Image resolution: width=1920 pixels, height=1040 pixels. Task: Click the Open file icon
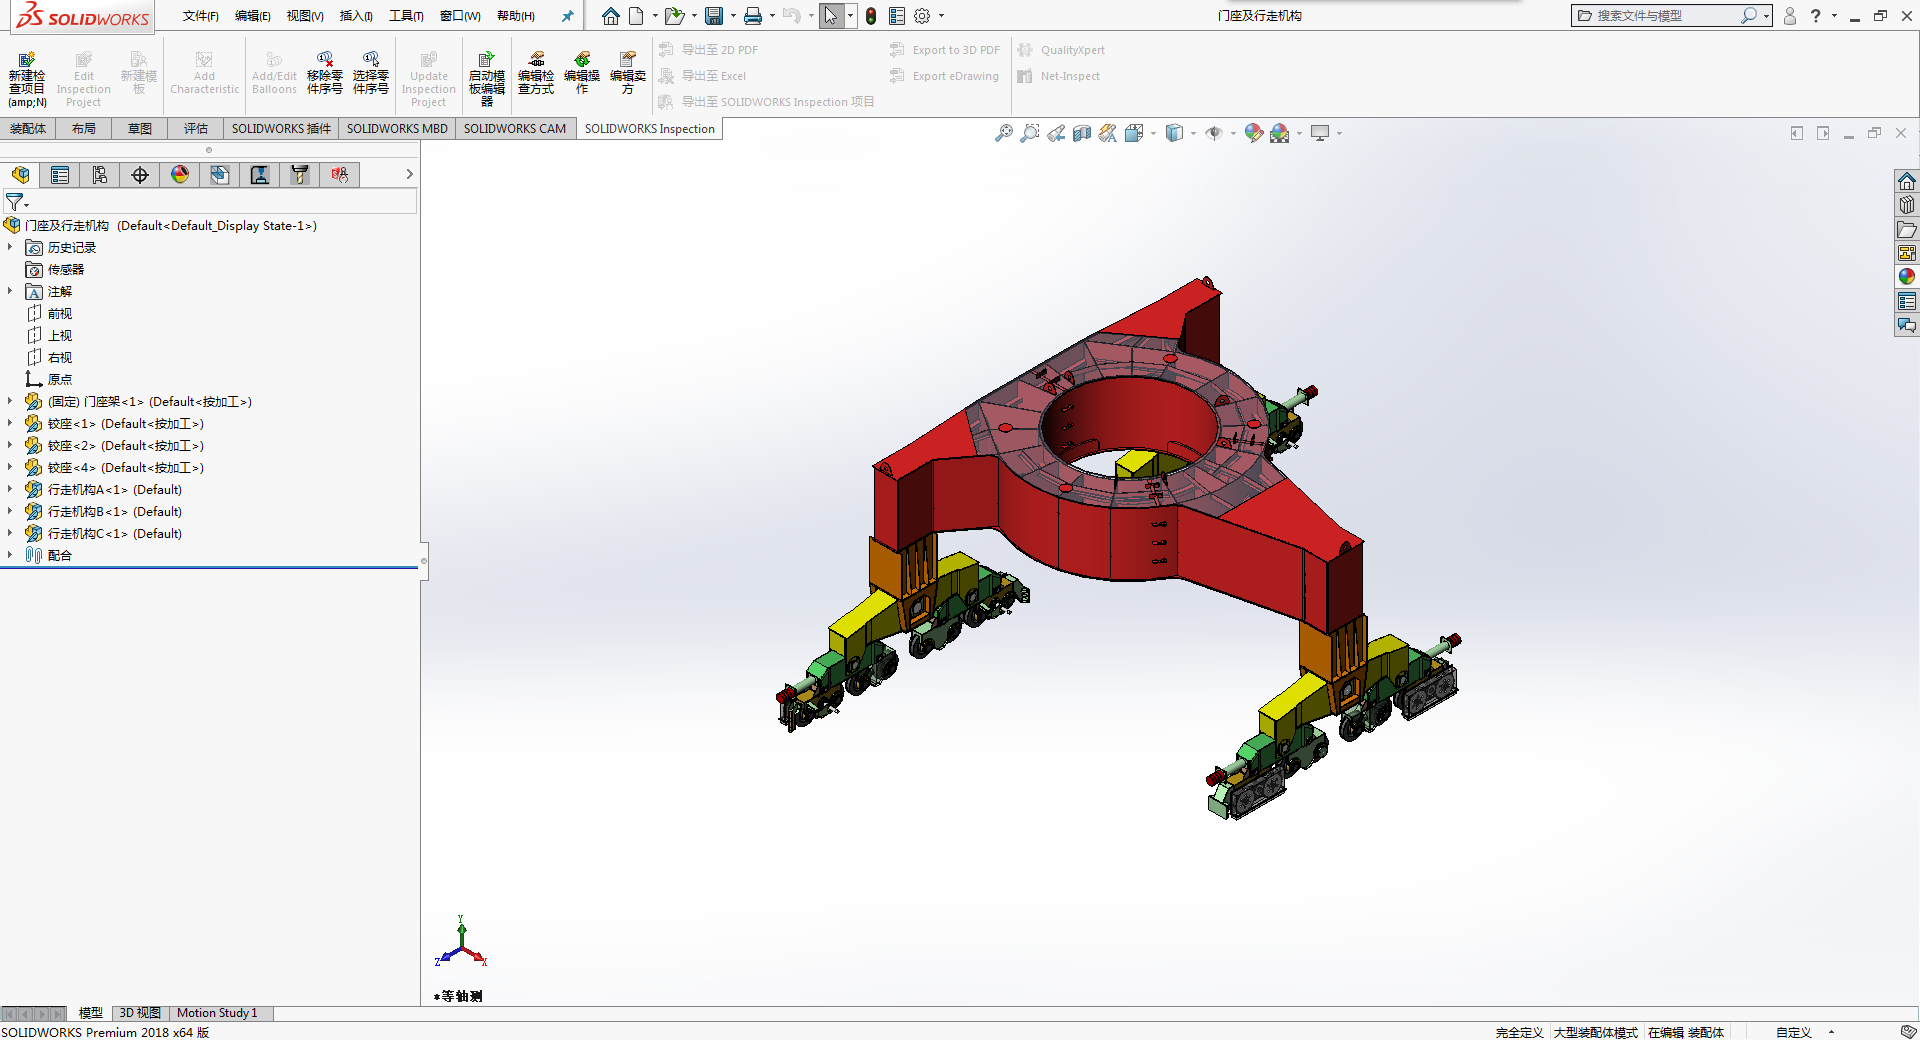(674, 16)
